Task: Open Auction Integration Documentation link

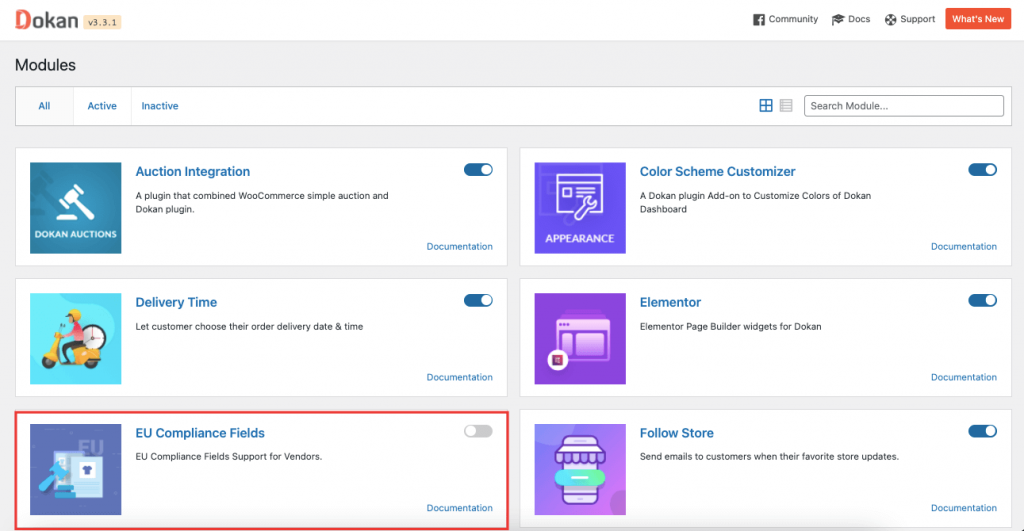Action: pyautogui.click(x=460, y=246)
